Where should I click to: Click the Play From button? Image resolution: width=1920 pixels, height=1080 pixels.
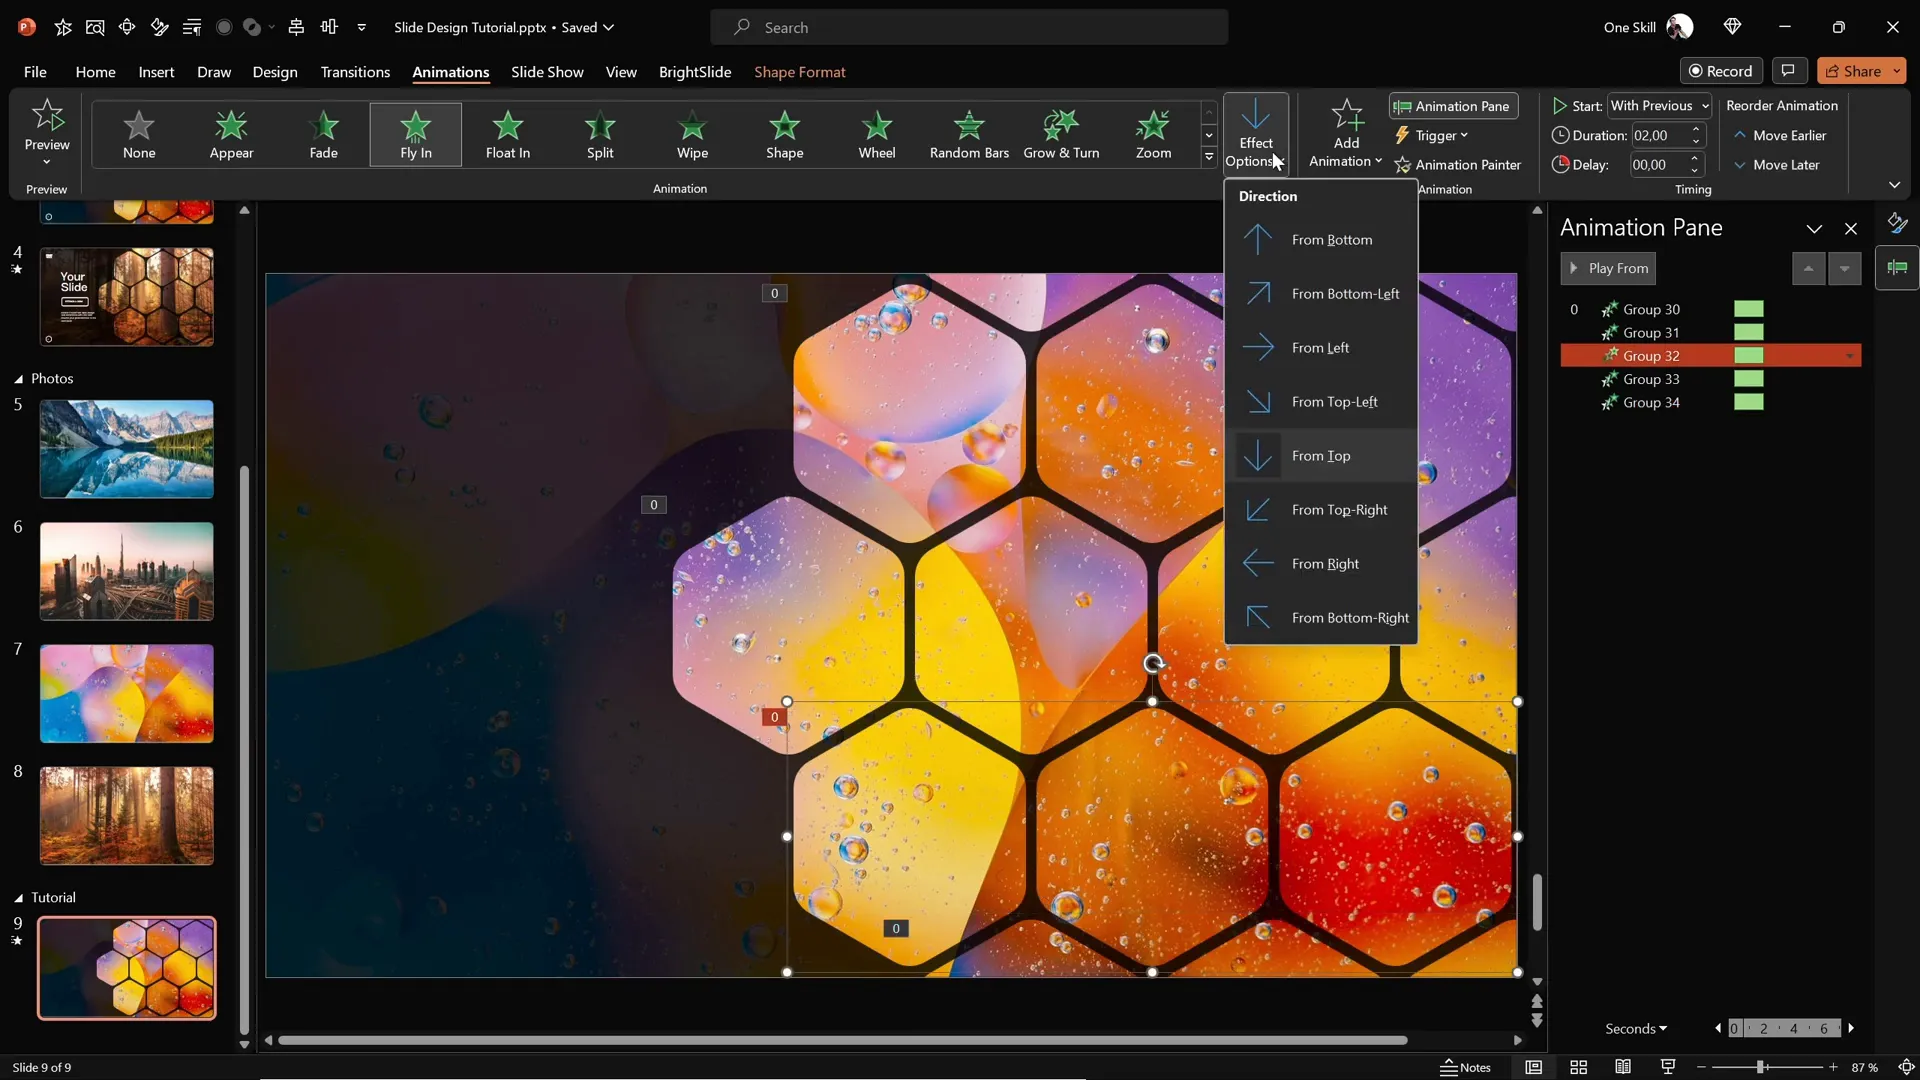pyautogui.click(x=1608, y=268)
